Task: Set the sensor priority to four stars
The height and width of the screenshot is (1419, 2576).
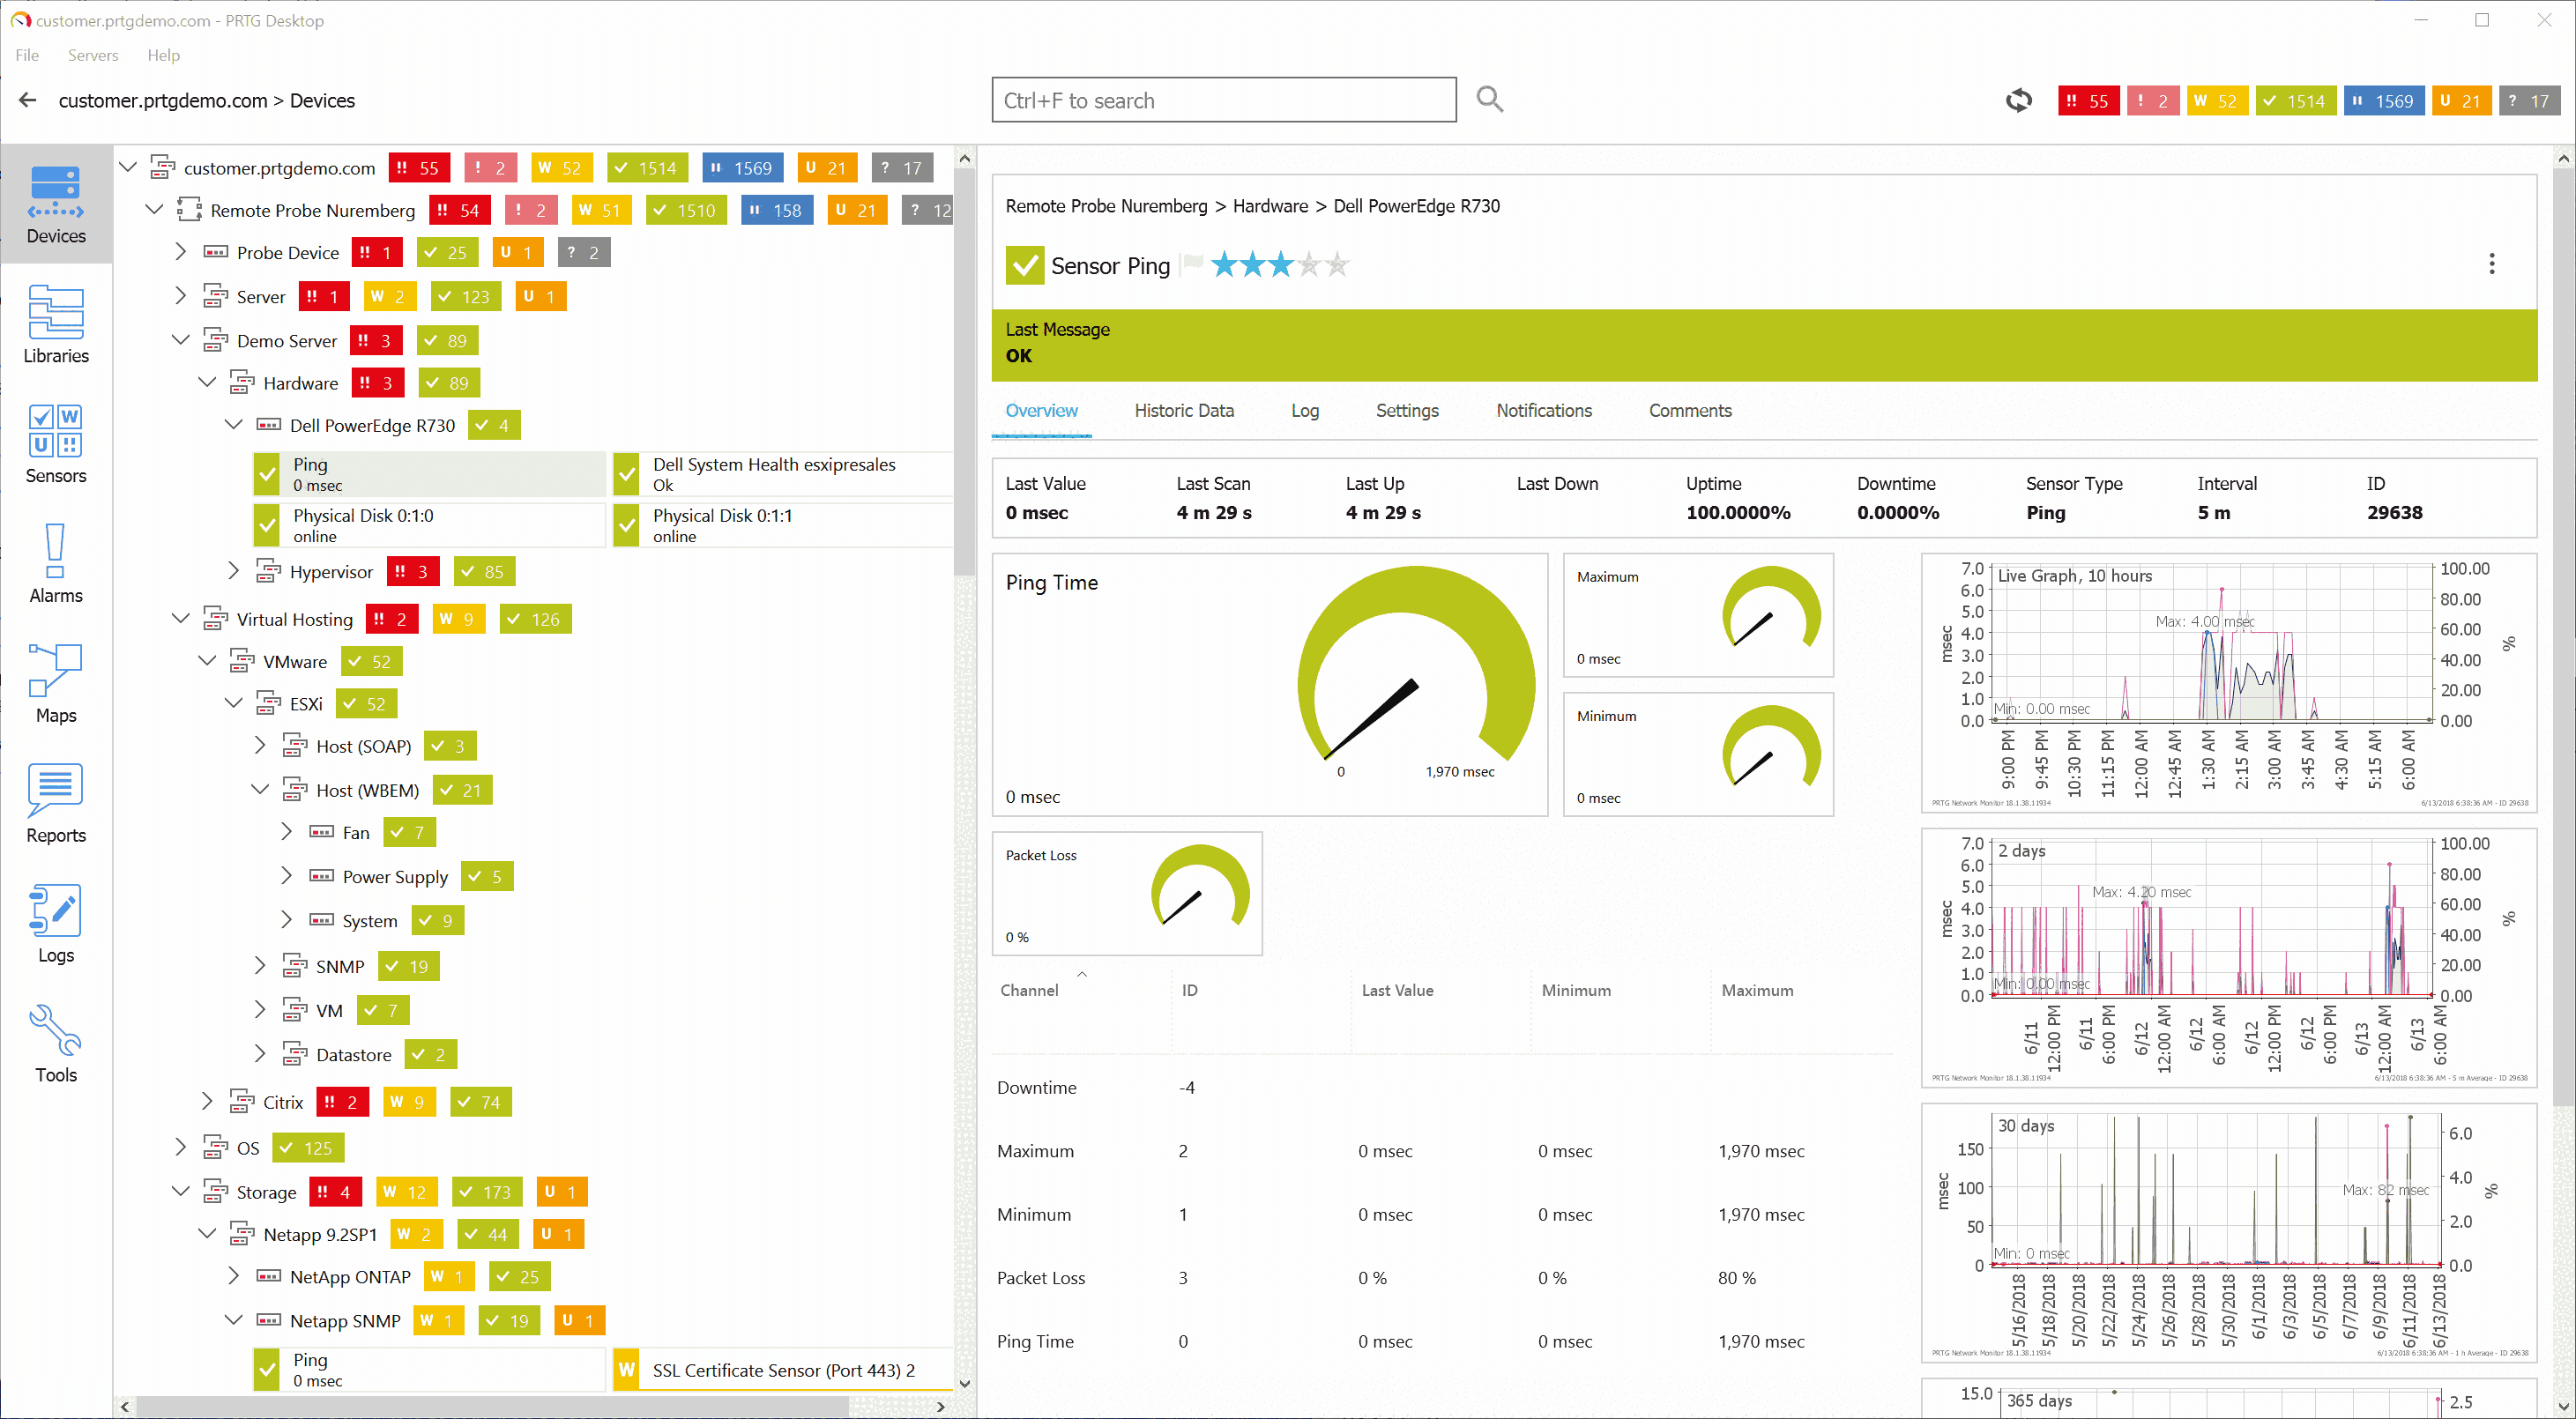Action: 1309,264
